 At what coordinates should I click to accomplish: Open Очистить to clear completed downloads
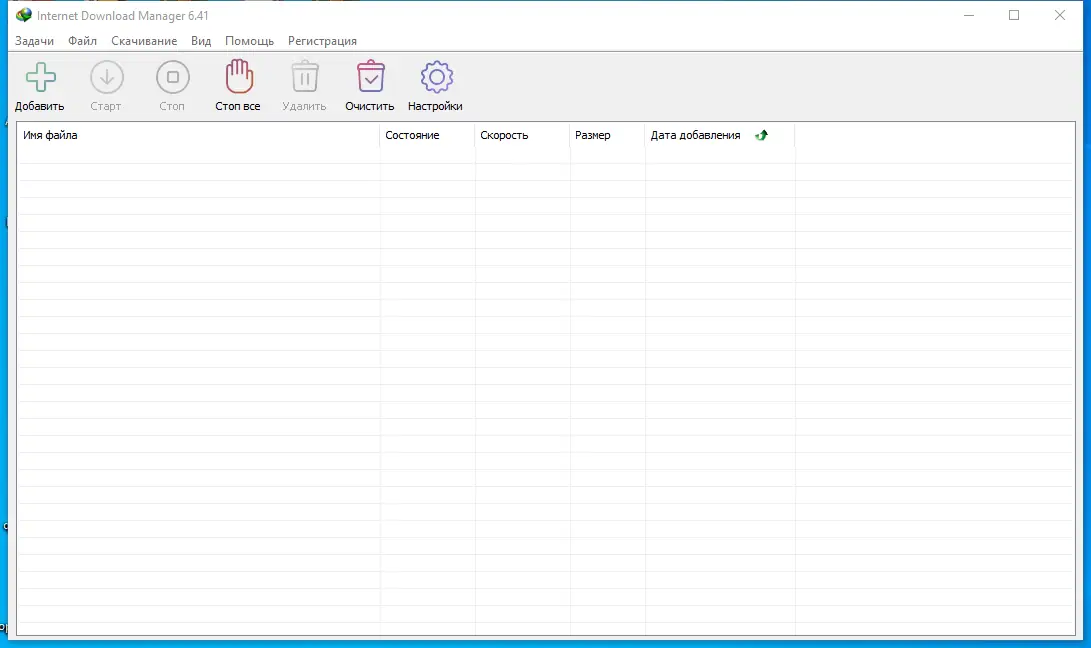(x=369, y=85)
